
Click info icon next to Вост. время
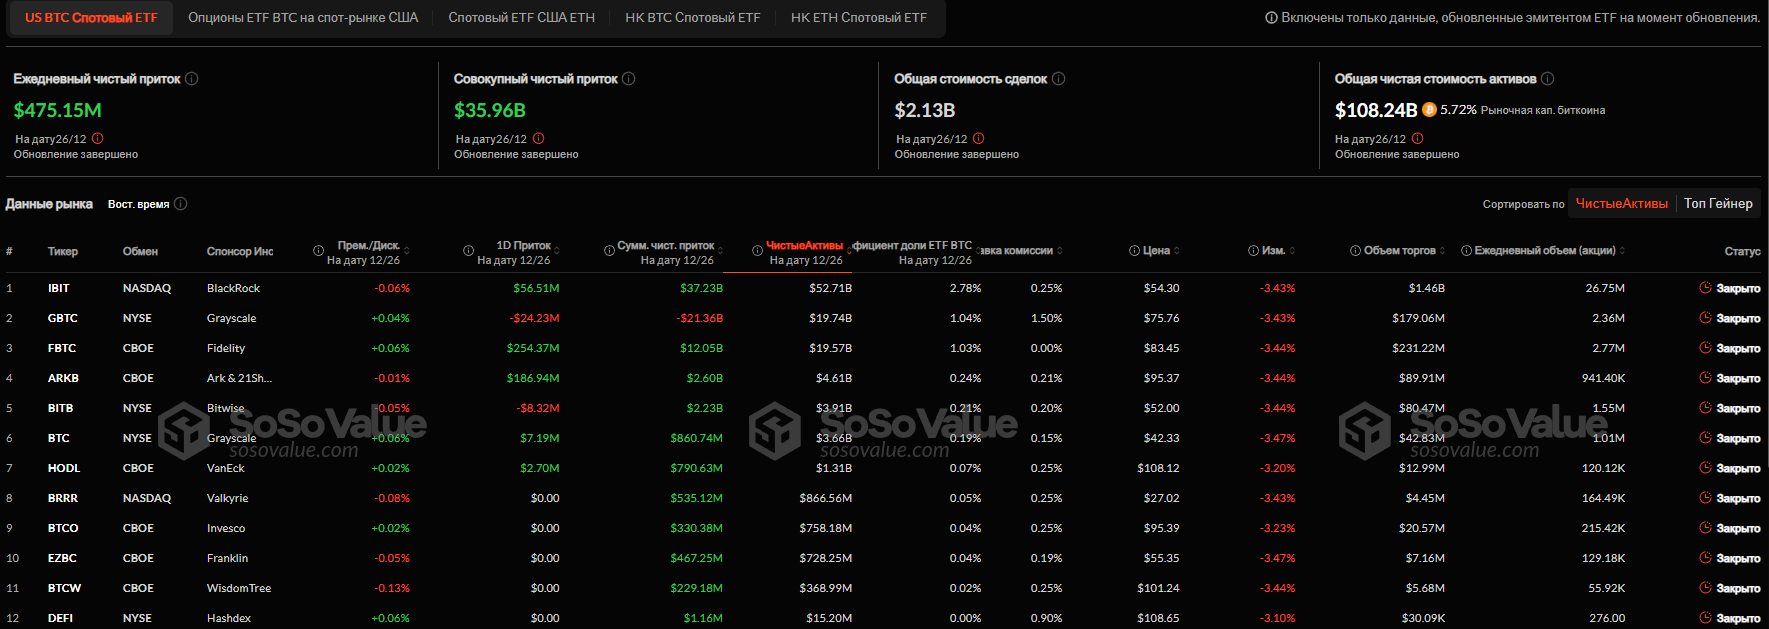pos(181,204)
